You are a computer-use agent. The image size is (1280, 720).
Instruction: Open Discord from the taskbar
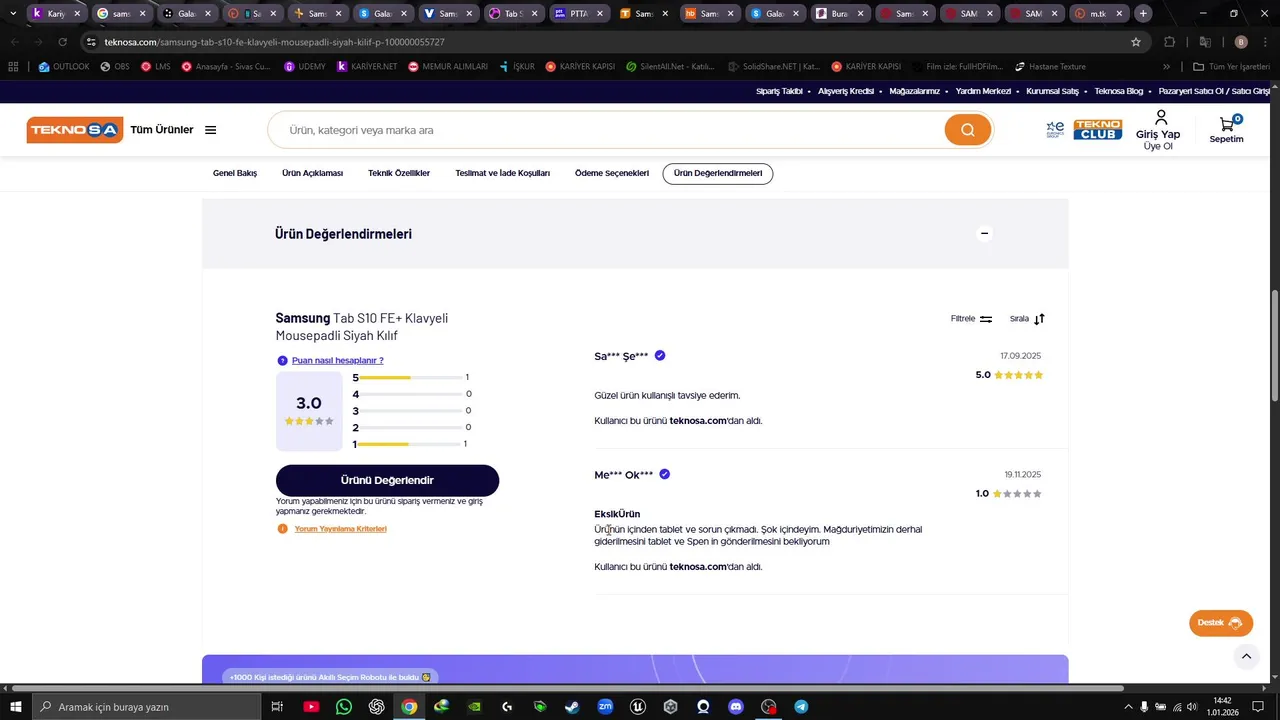pos(736,707)
